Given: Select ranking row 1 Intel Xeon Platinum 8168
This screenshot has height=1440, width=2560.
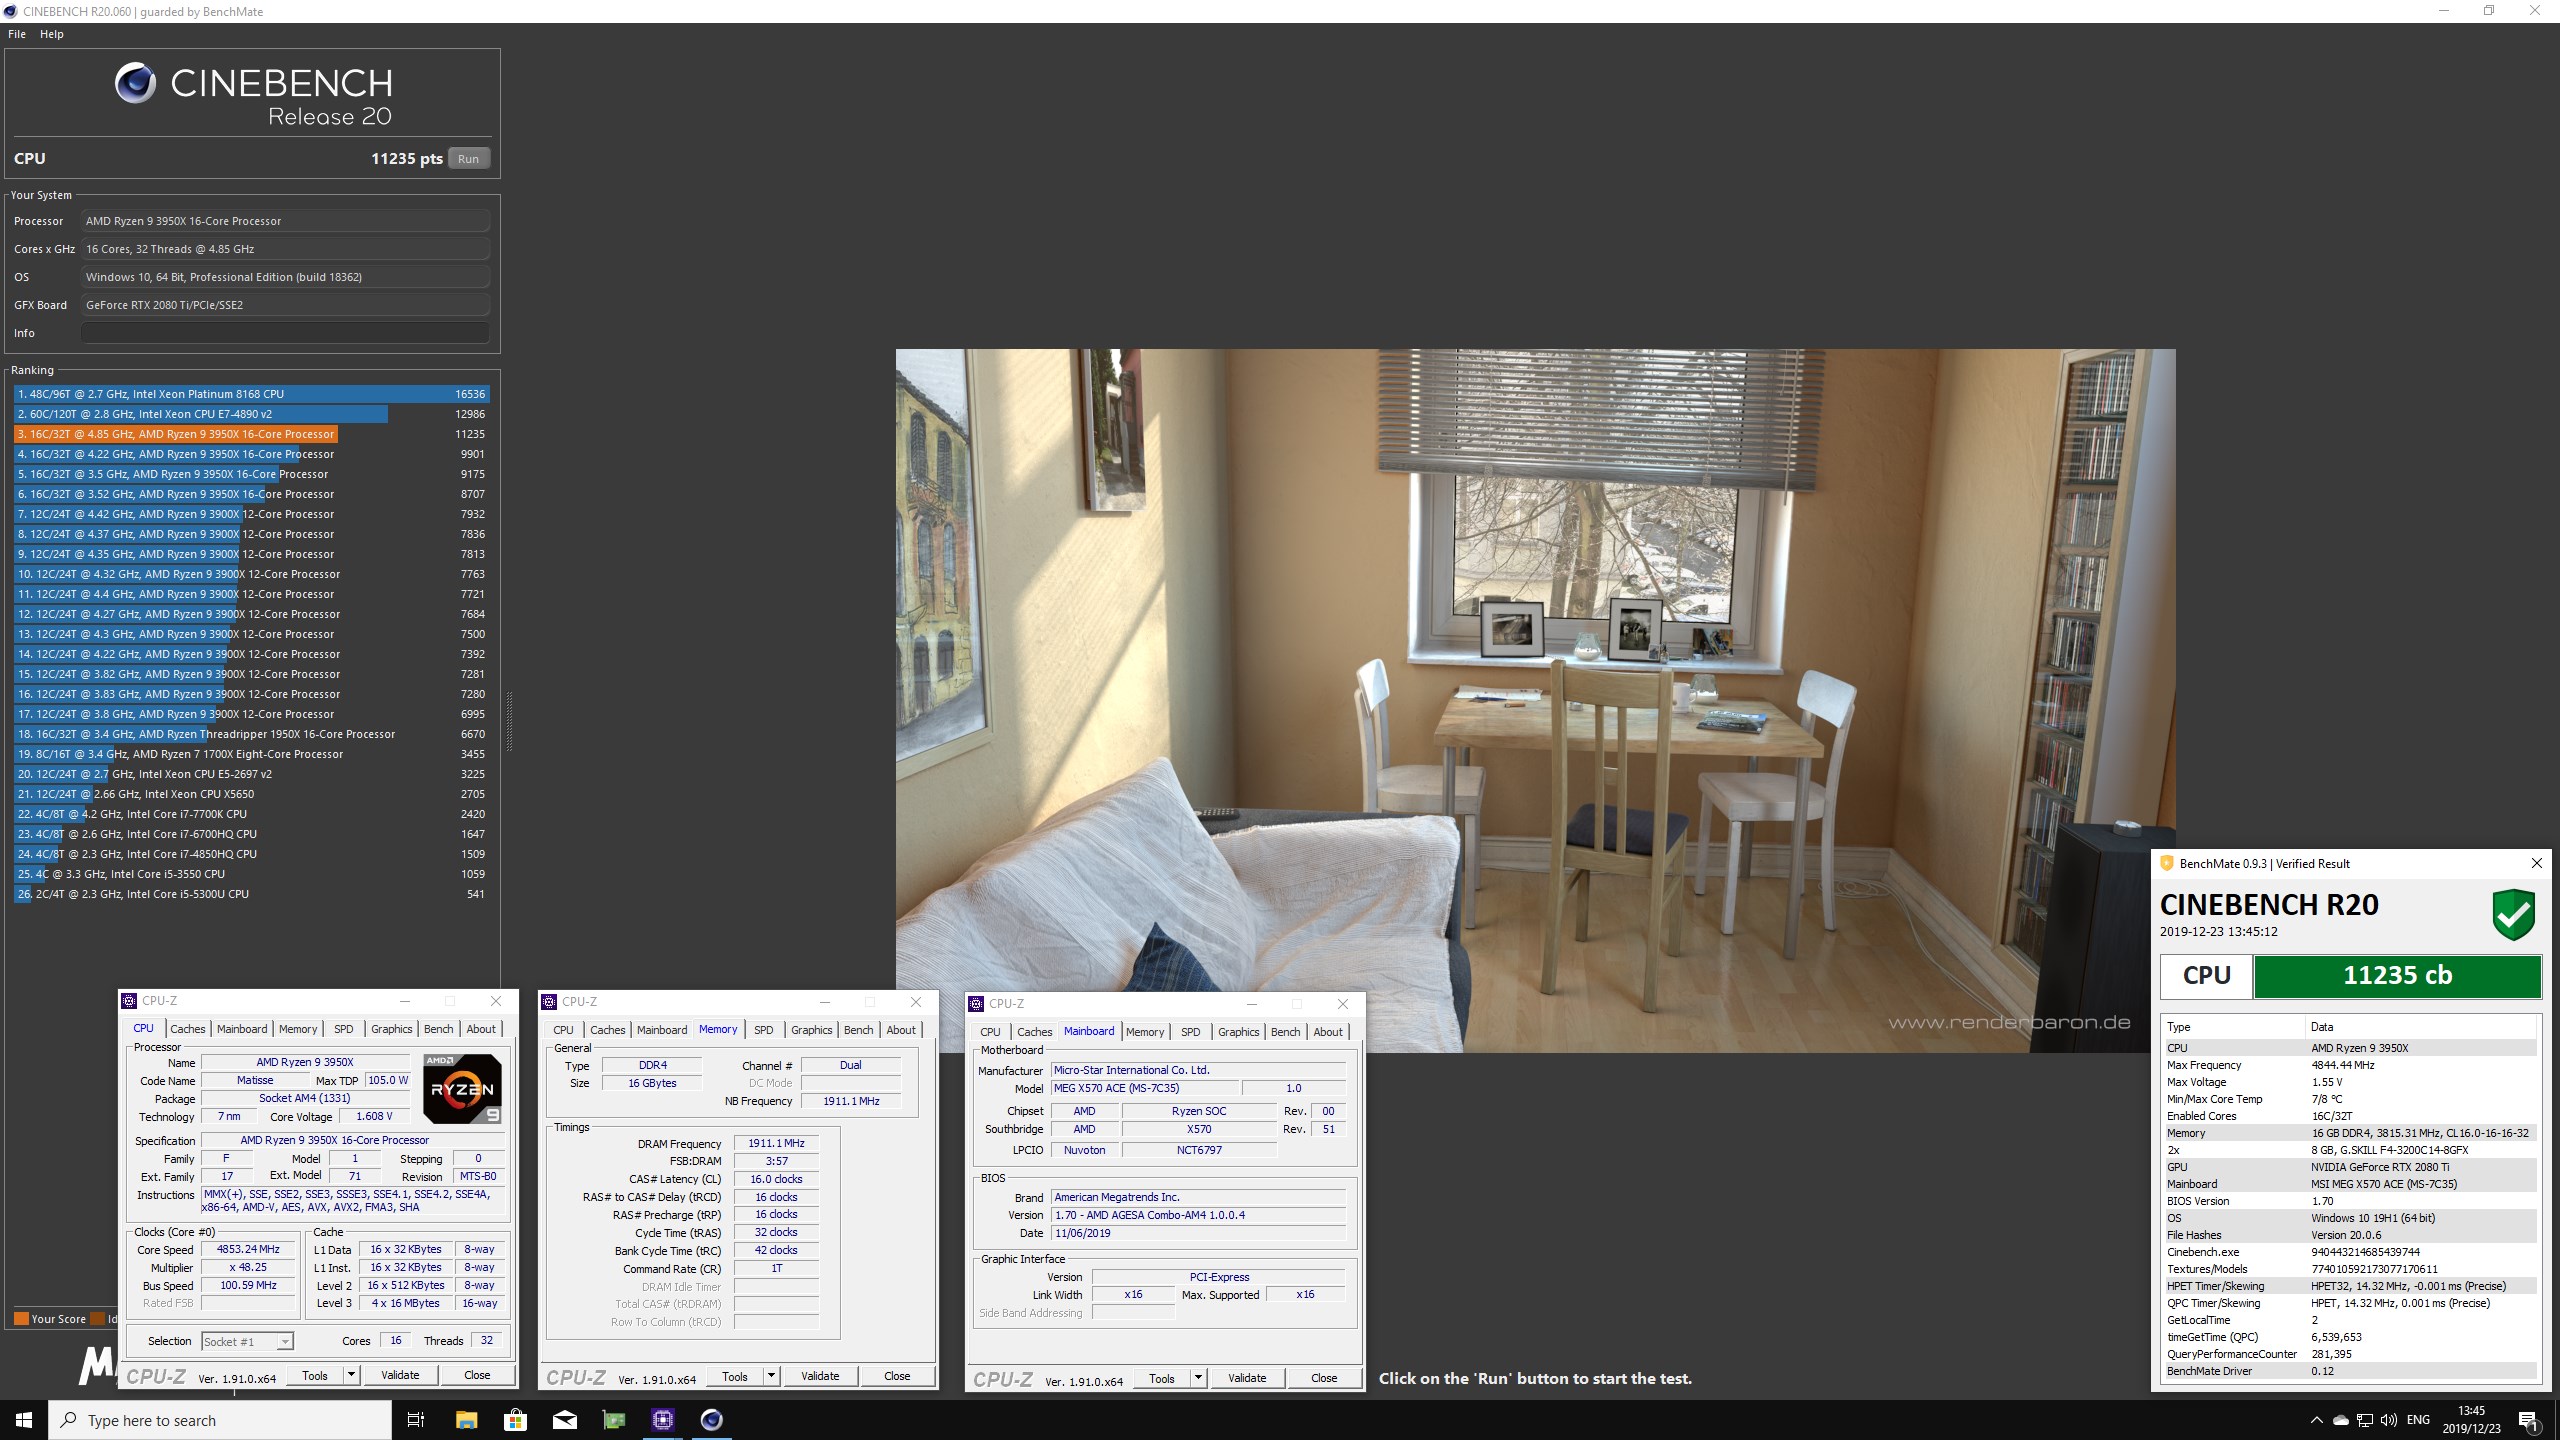Looking at the screenshot, I should (251, 394).
